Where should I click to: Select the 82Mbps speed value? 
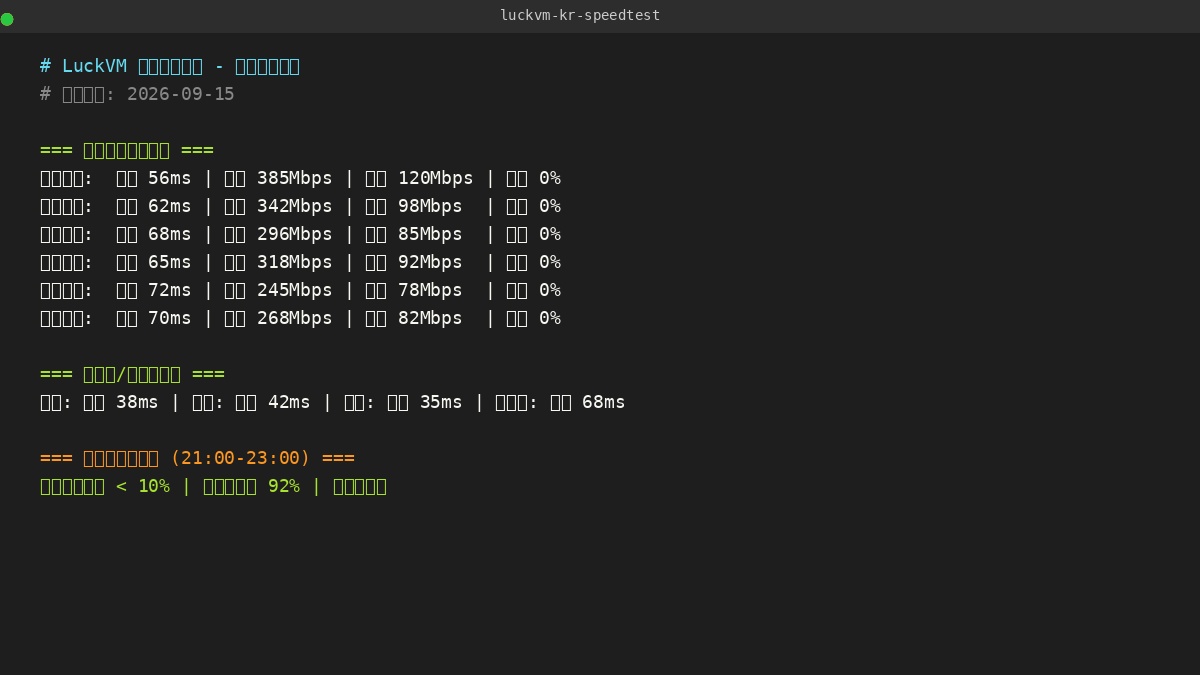[430, 318]
